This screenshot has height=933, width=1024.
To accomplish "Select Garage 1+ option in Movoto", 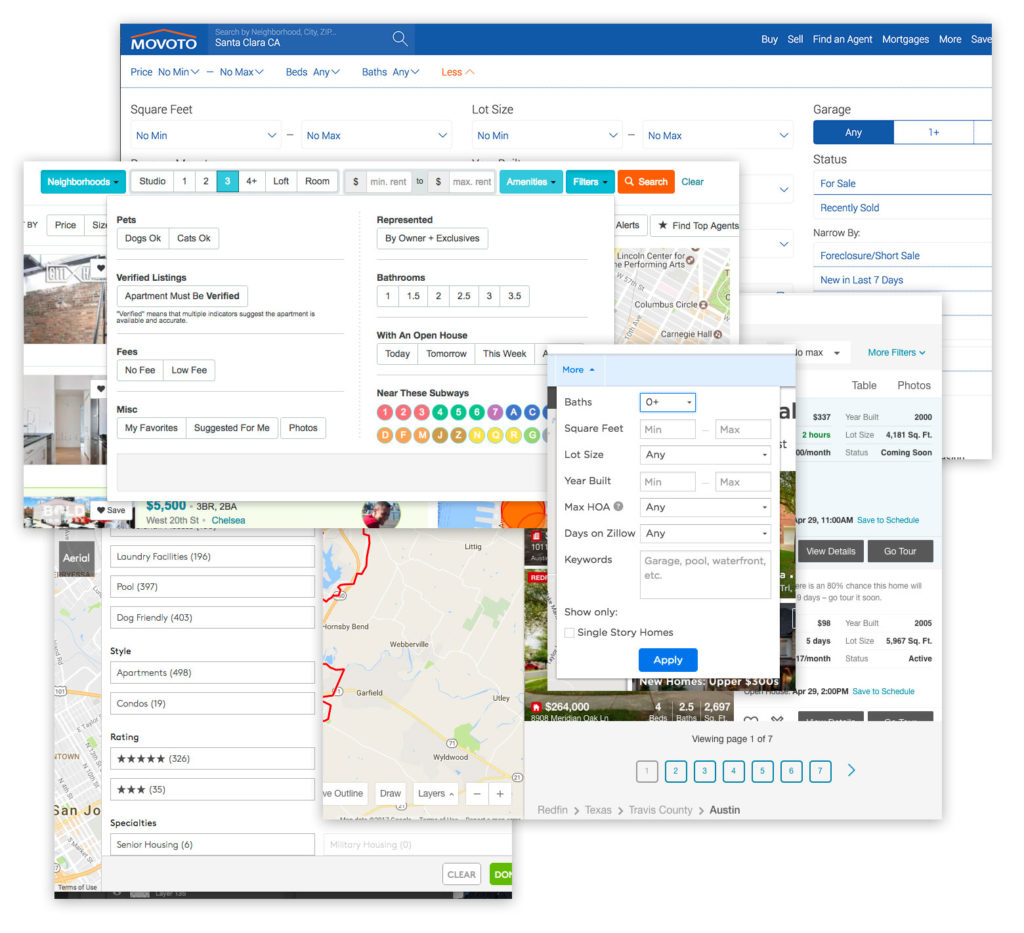I will (934, 133).
